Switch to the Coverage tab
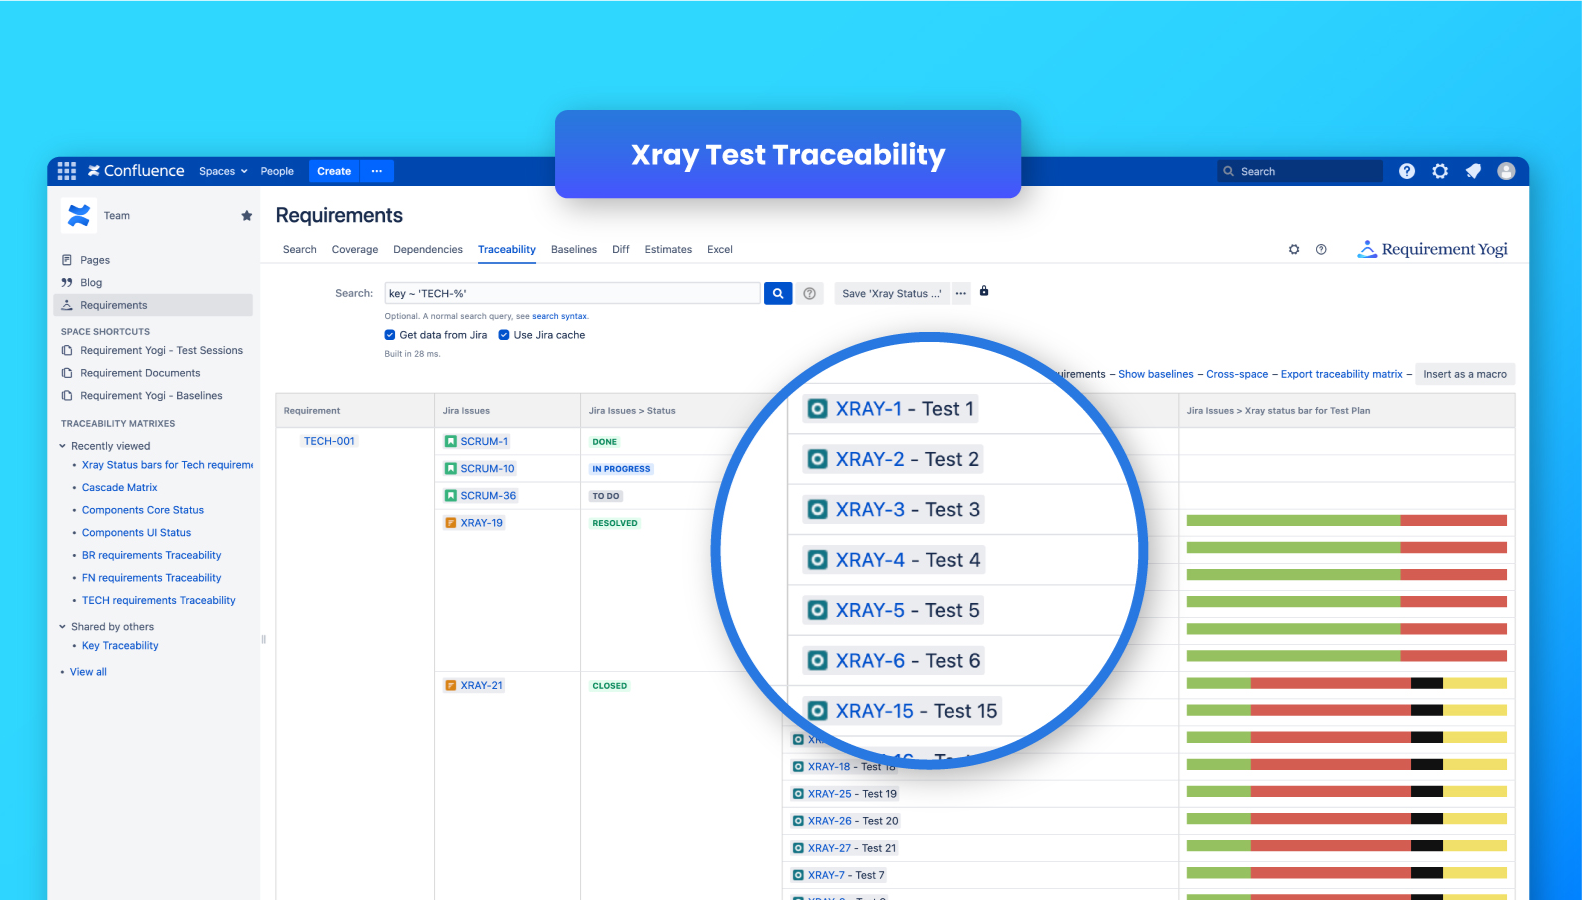 (355, 250)
